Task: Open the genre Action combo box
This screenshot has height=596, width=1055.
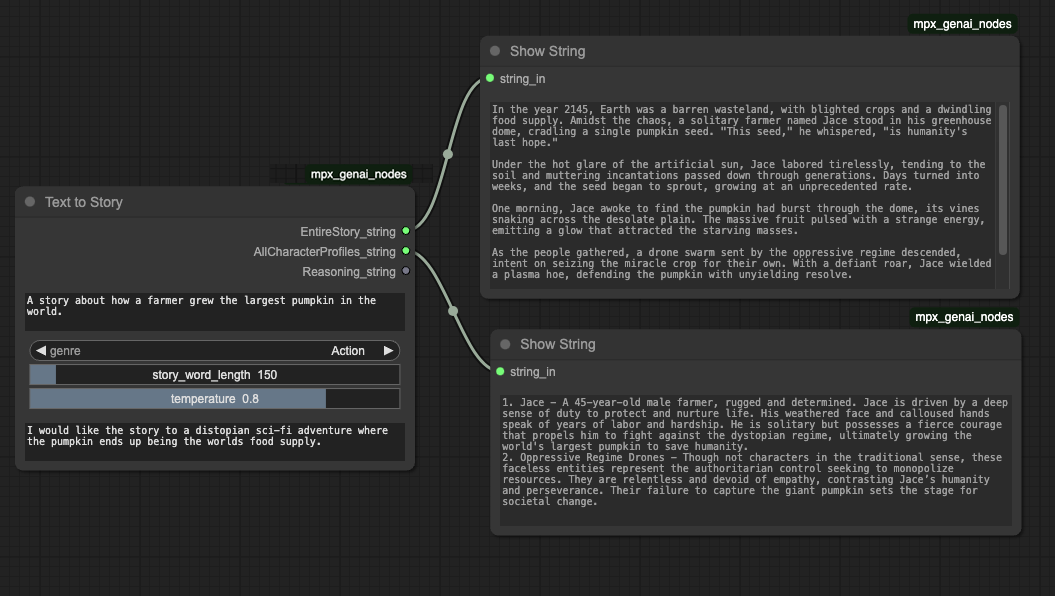Action: point(215,350)
